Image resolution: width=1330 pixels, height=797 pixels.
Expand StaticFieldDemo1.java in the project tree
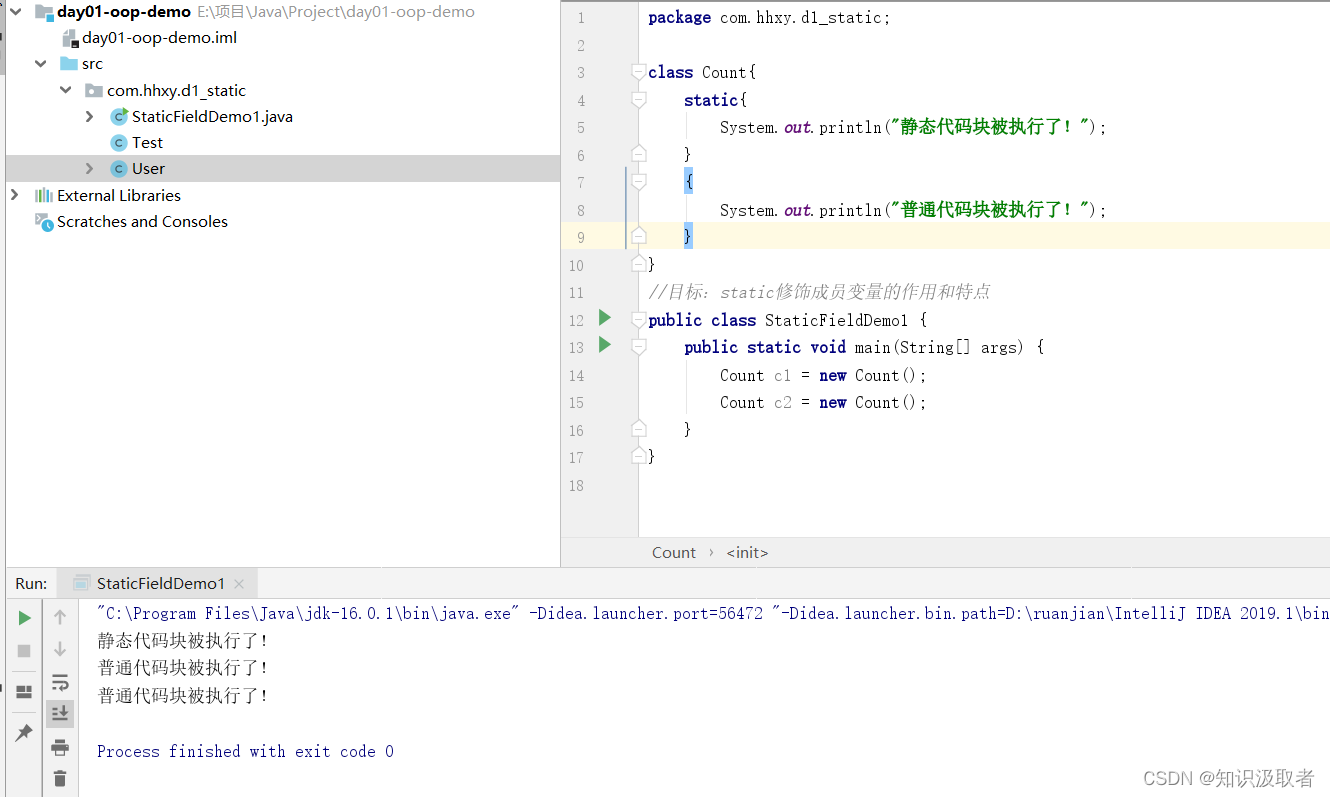coord(90,116)
